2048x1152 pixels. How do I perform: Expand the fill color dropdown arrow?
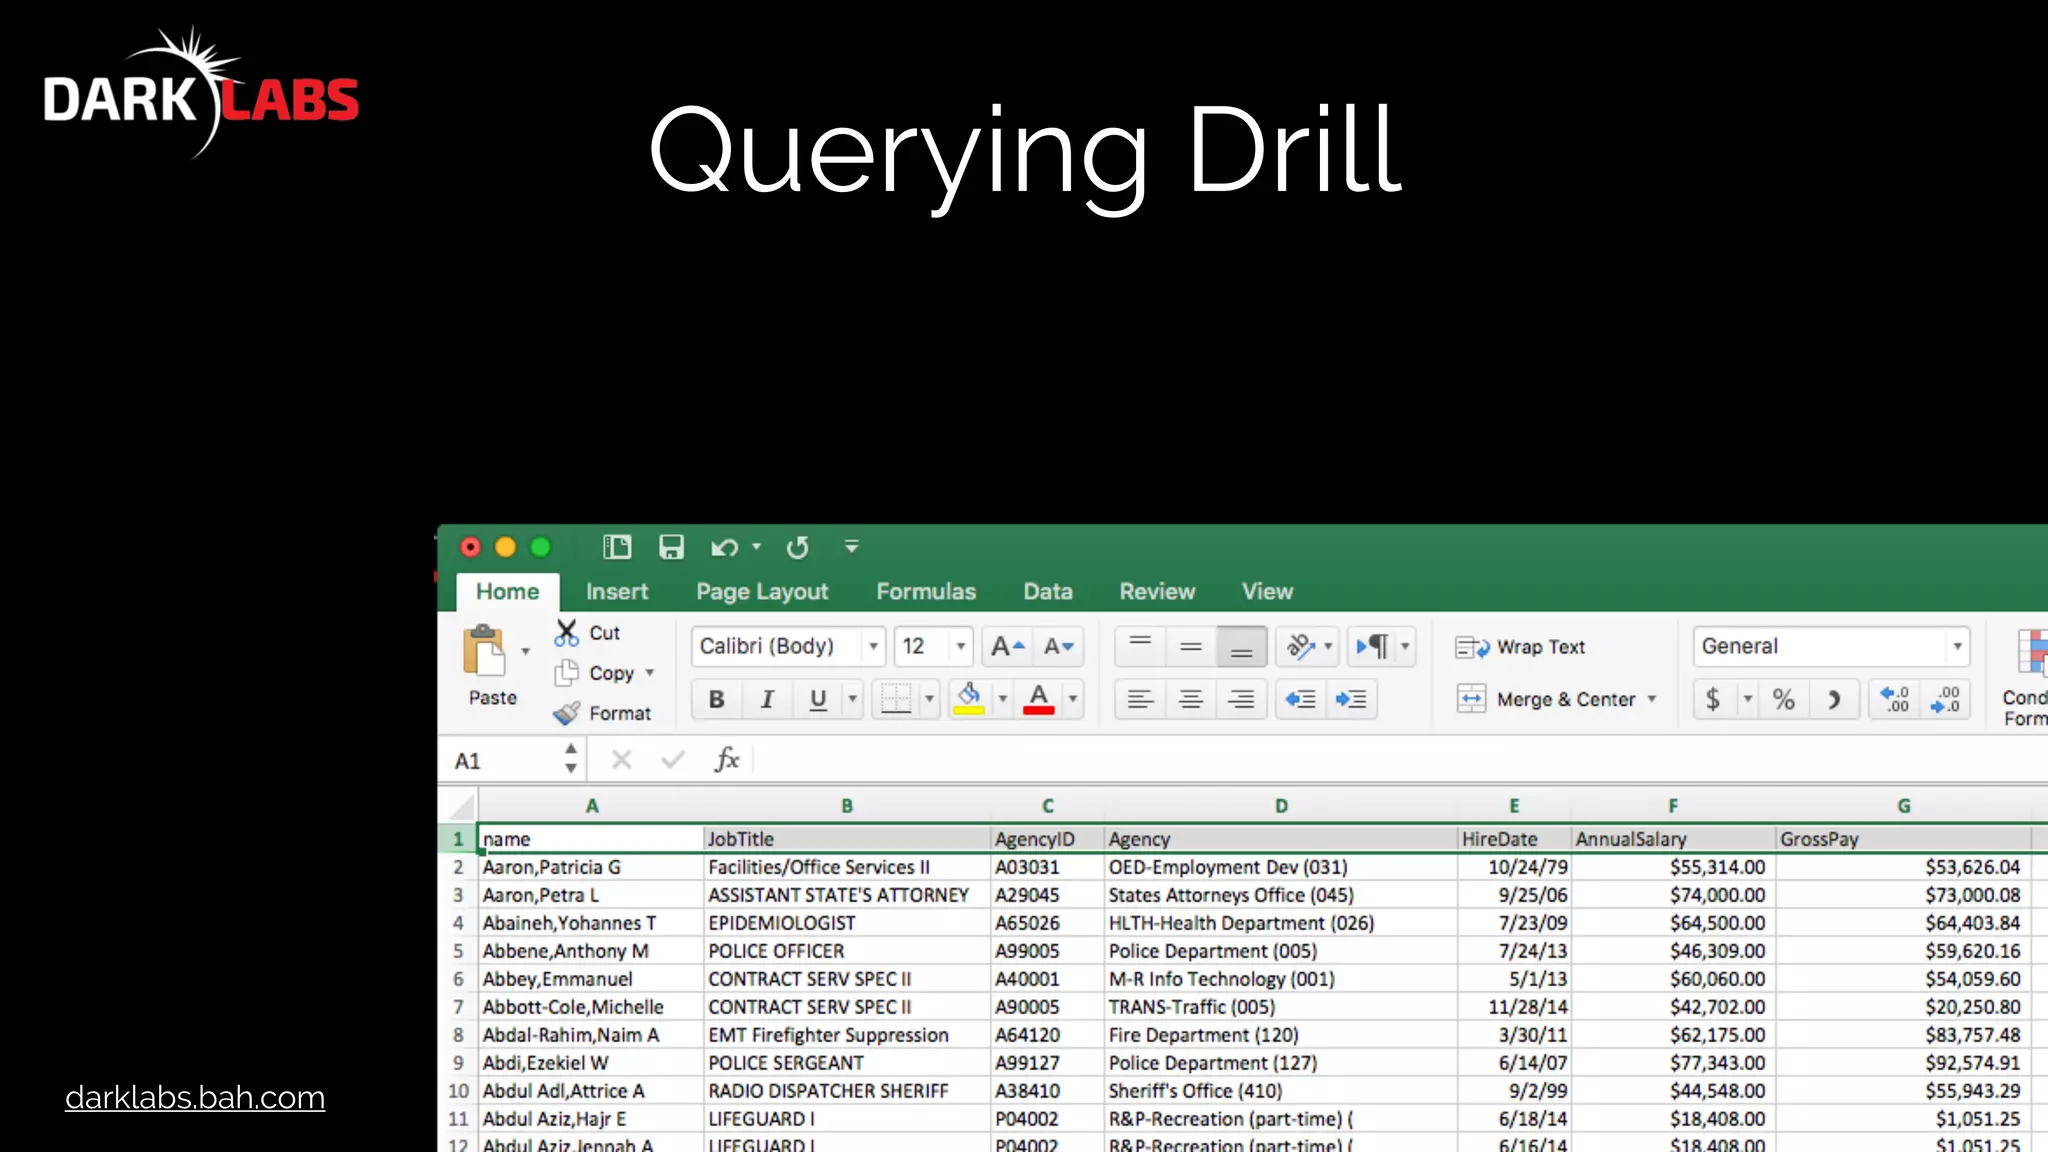pyautogui.click(x=1002, y=699)
